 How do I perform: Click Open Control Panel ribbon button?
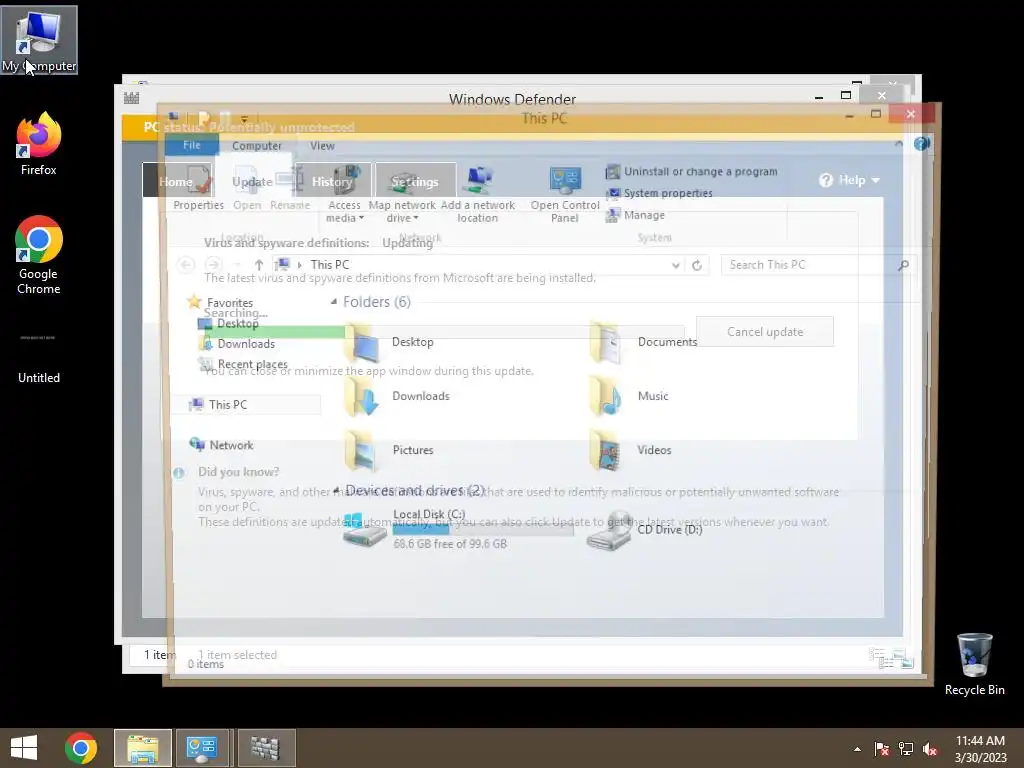click(x=565, y=194)
